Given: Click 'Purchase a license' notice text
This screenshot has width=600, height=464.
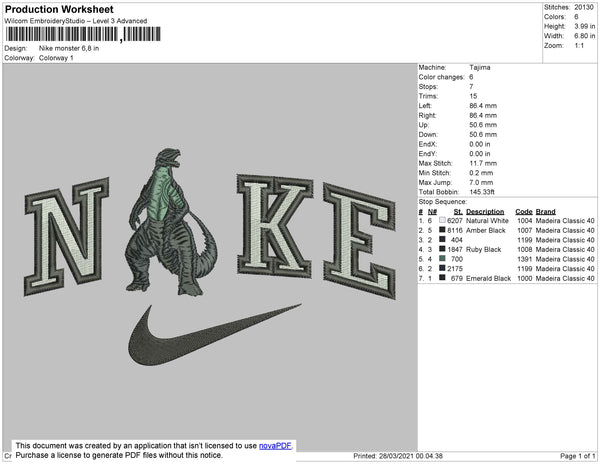Looking at the screenshot, I should click(x=119, y=455).
